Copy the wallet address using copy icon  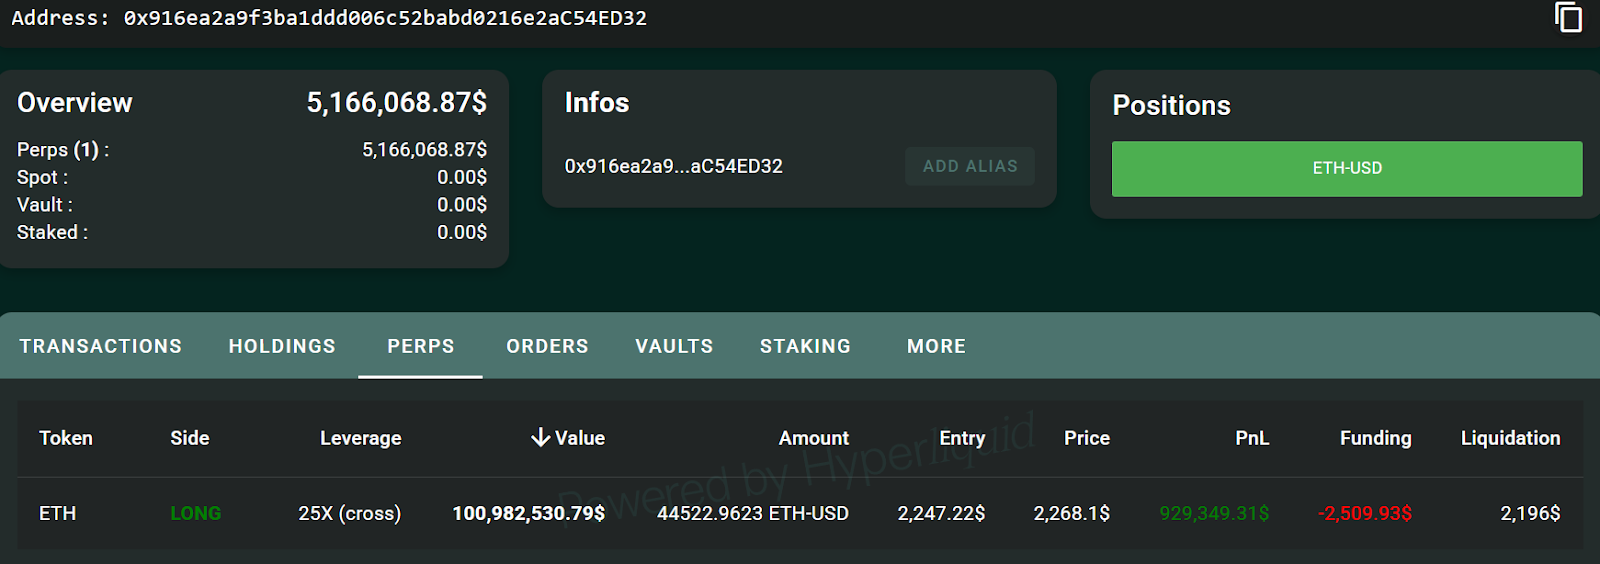(1568, 17)
